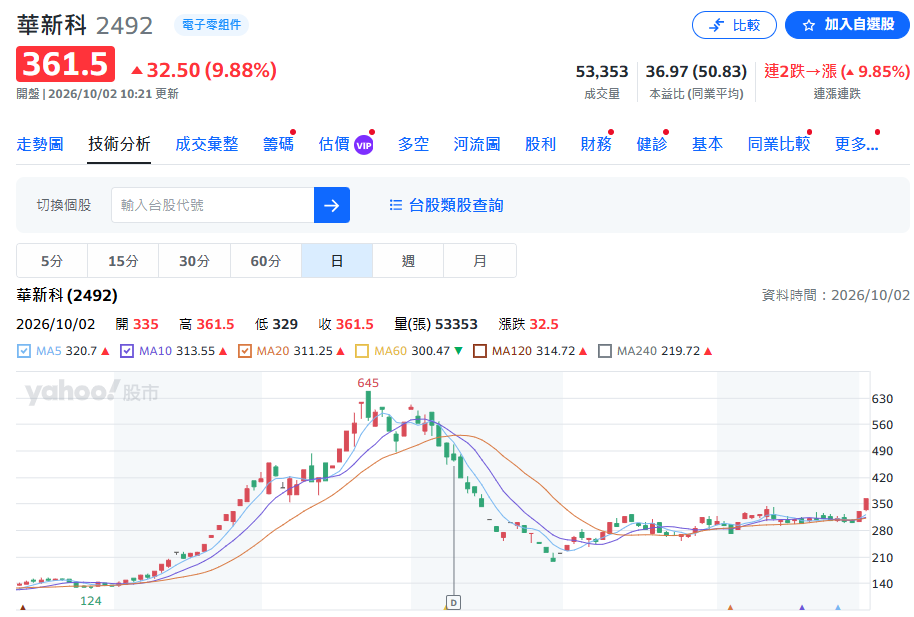Switch to the 走勢圖 tab
Image resolution: width=914 pixels, height=617 pixels.
40,144
